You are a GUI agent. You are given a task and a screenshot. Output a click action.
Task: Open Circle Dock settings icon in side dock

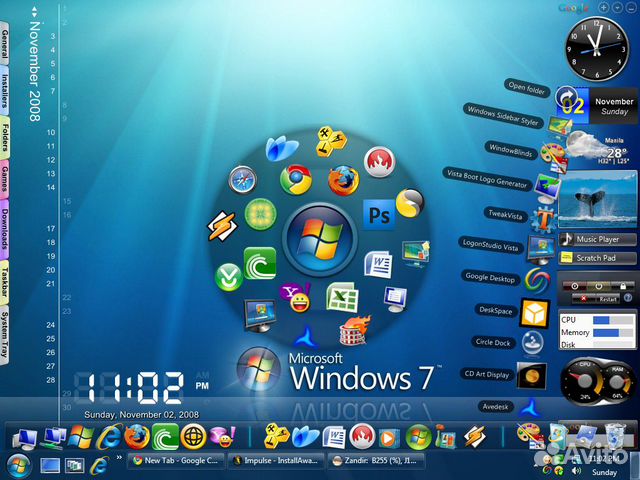click(532, 343)
